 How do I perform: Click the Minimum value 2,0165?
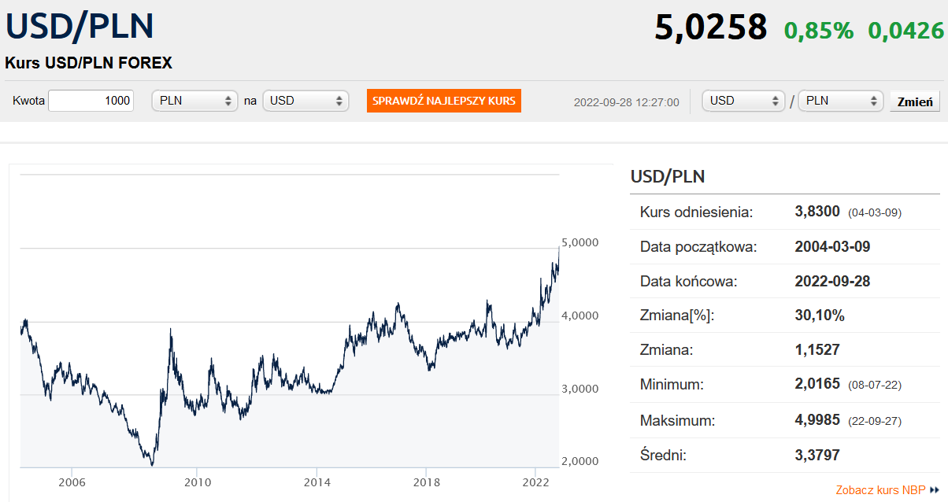tap(818, 385)
